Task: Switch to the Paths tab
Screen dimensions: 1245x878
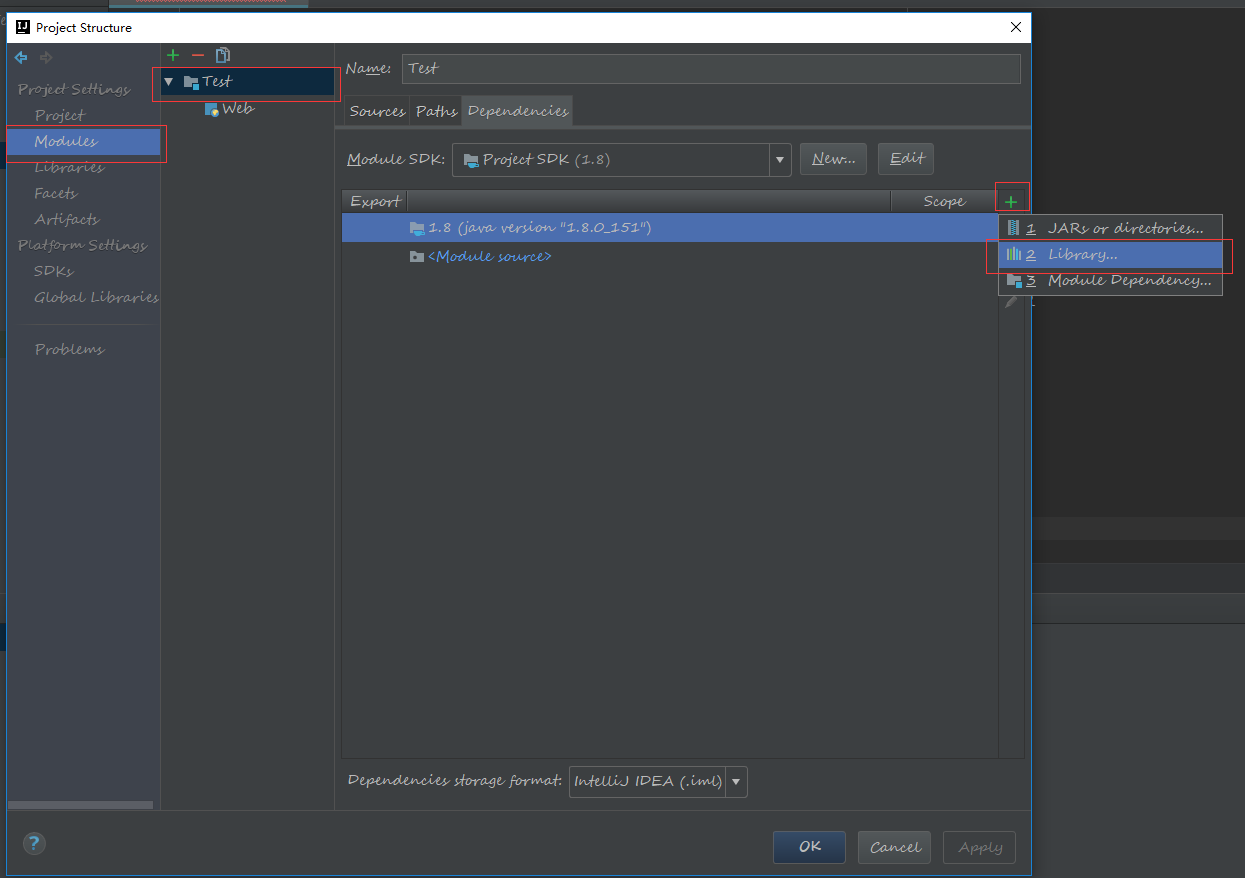Action: coord(436,111)
